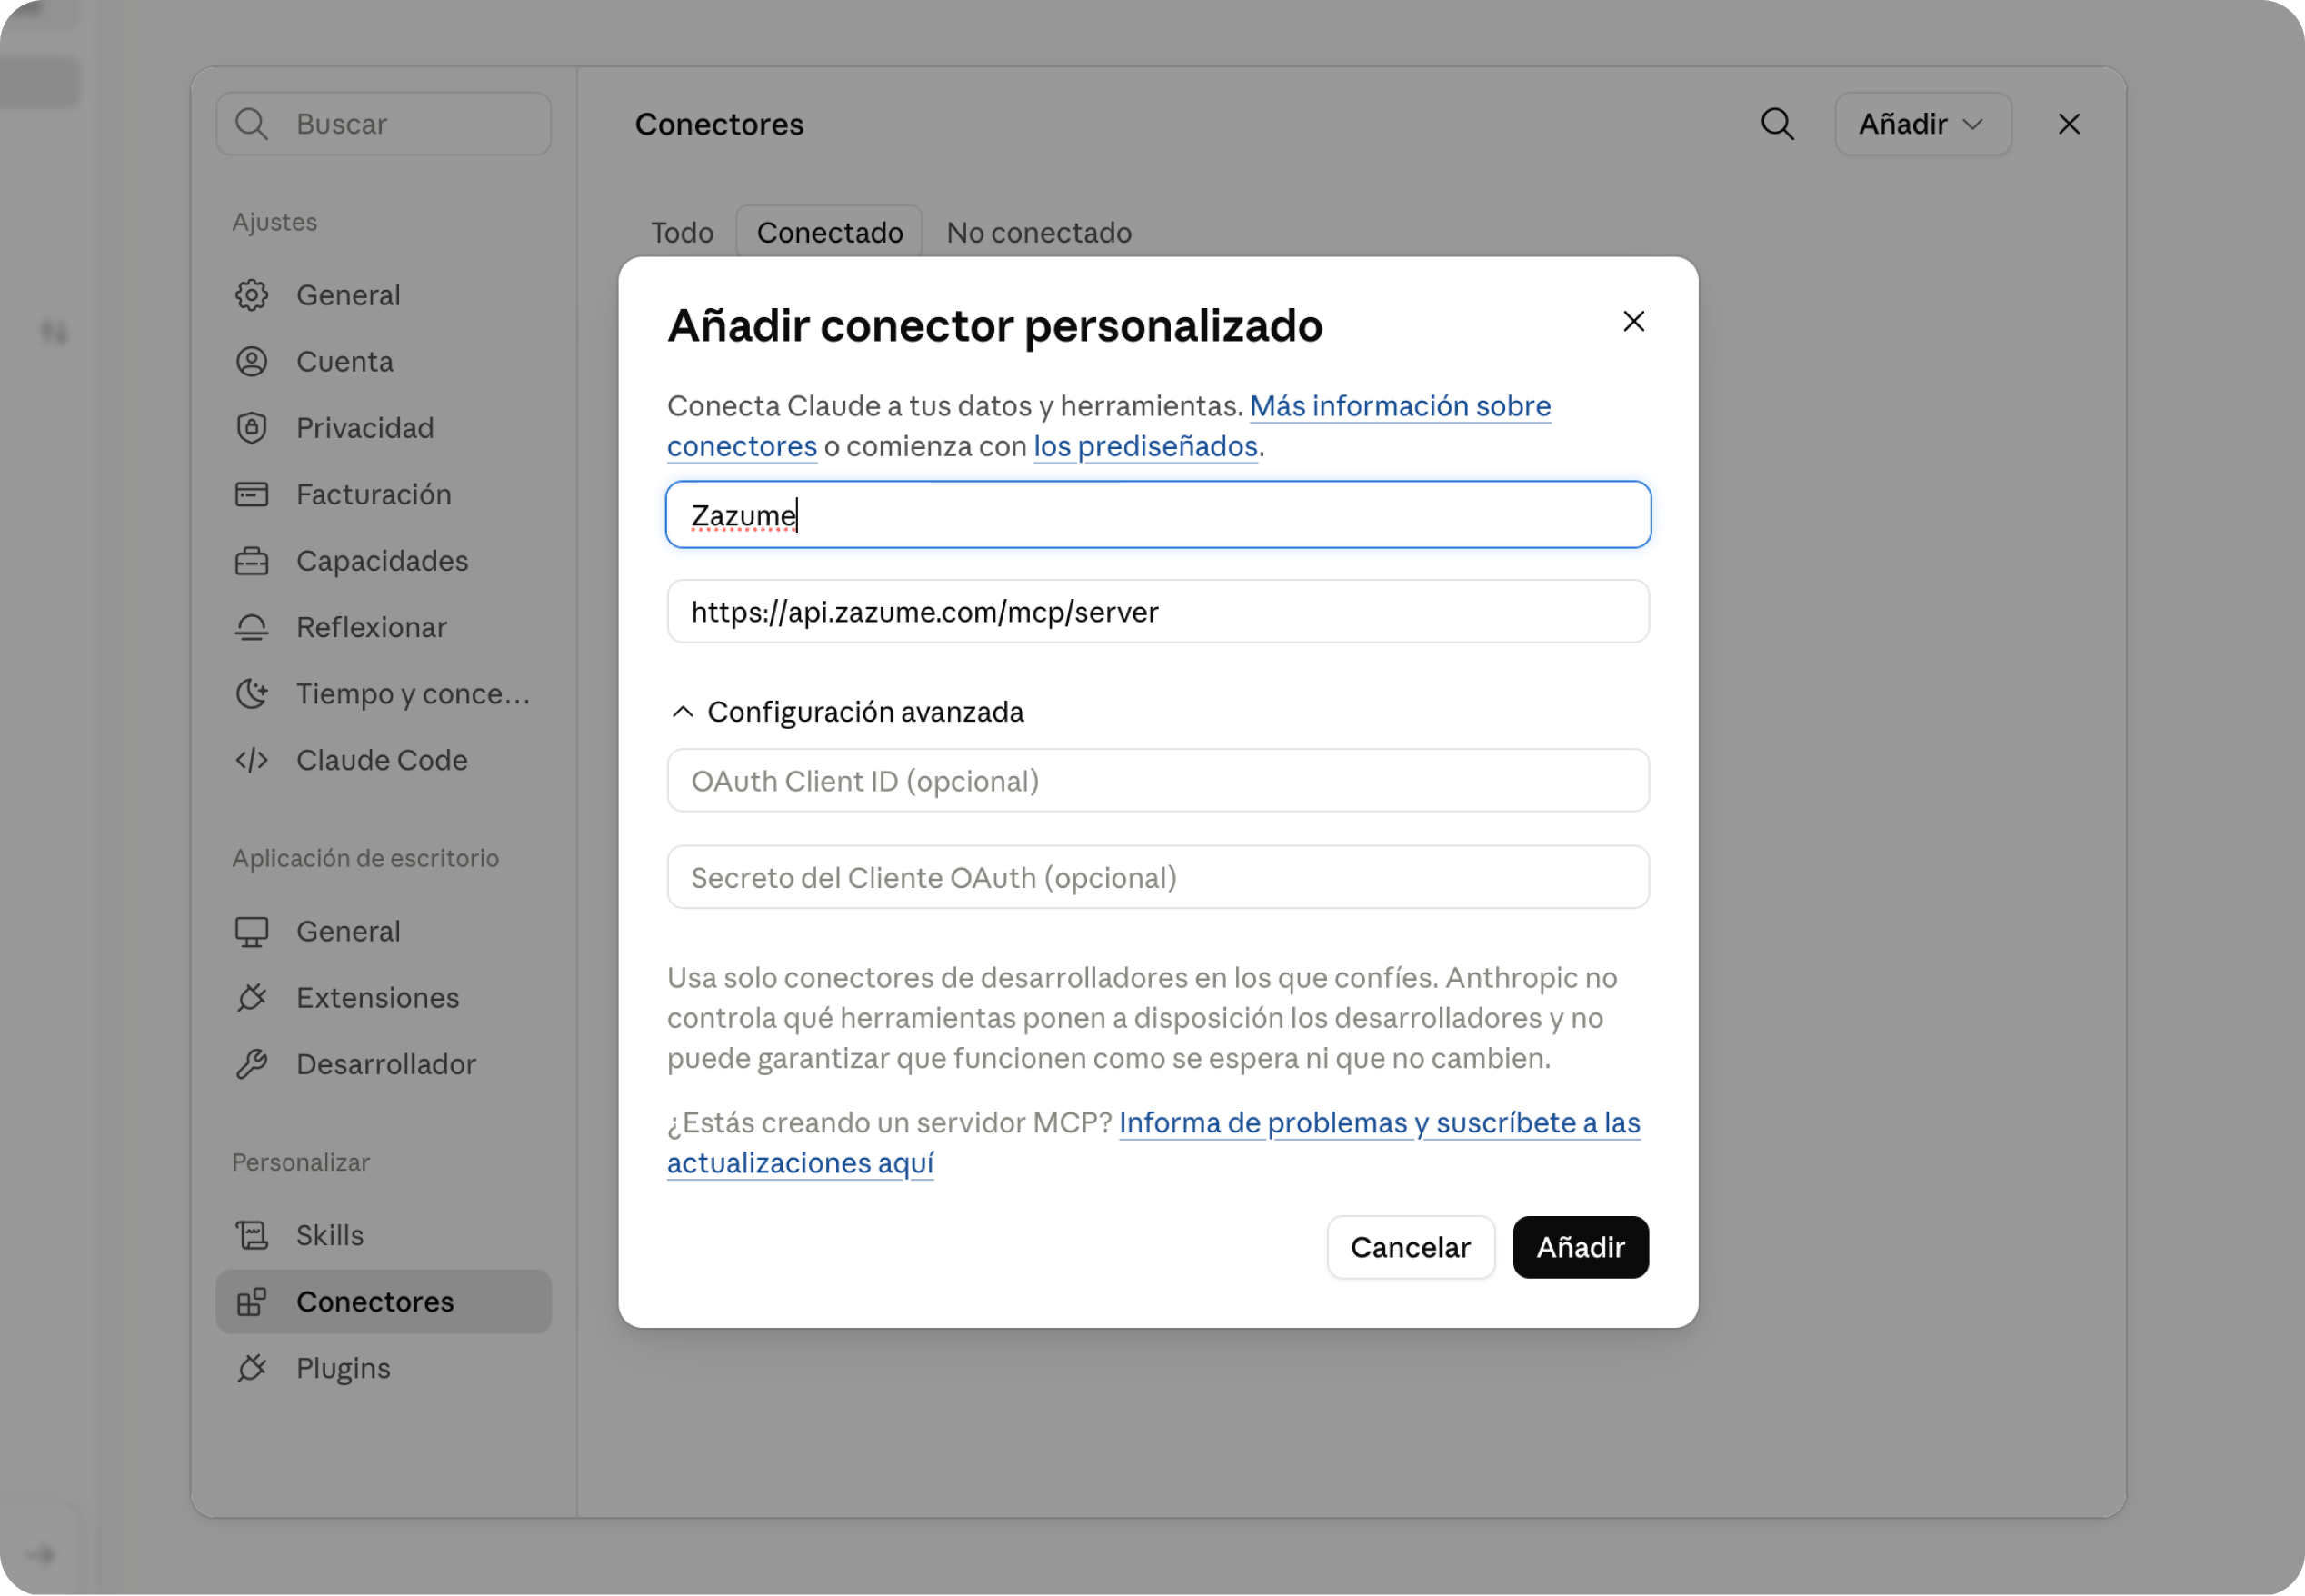This screenshot has height=1596, width=2305.
Task: Click the Skills scroll icon
Action: click(x=252, y=1236)
